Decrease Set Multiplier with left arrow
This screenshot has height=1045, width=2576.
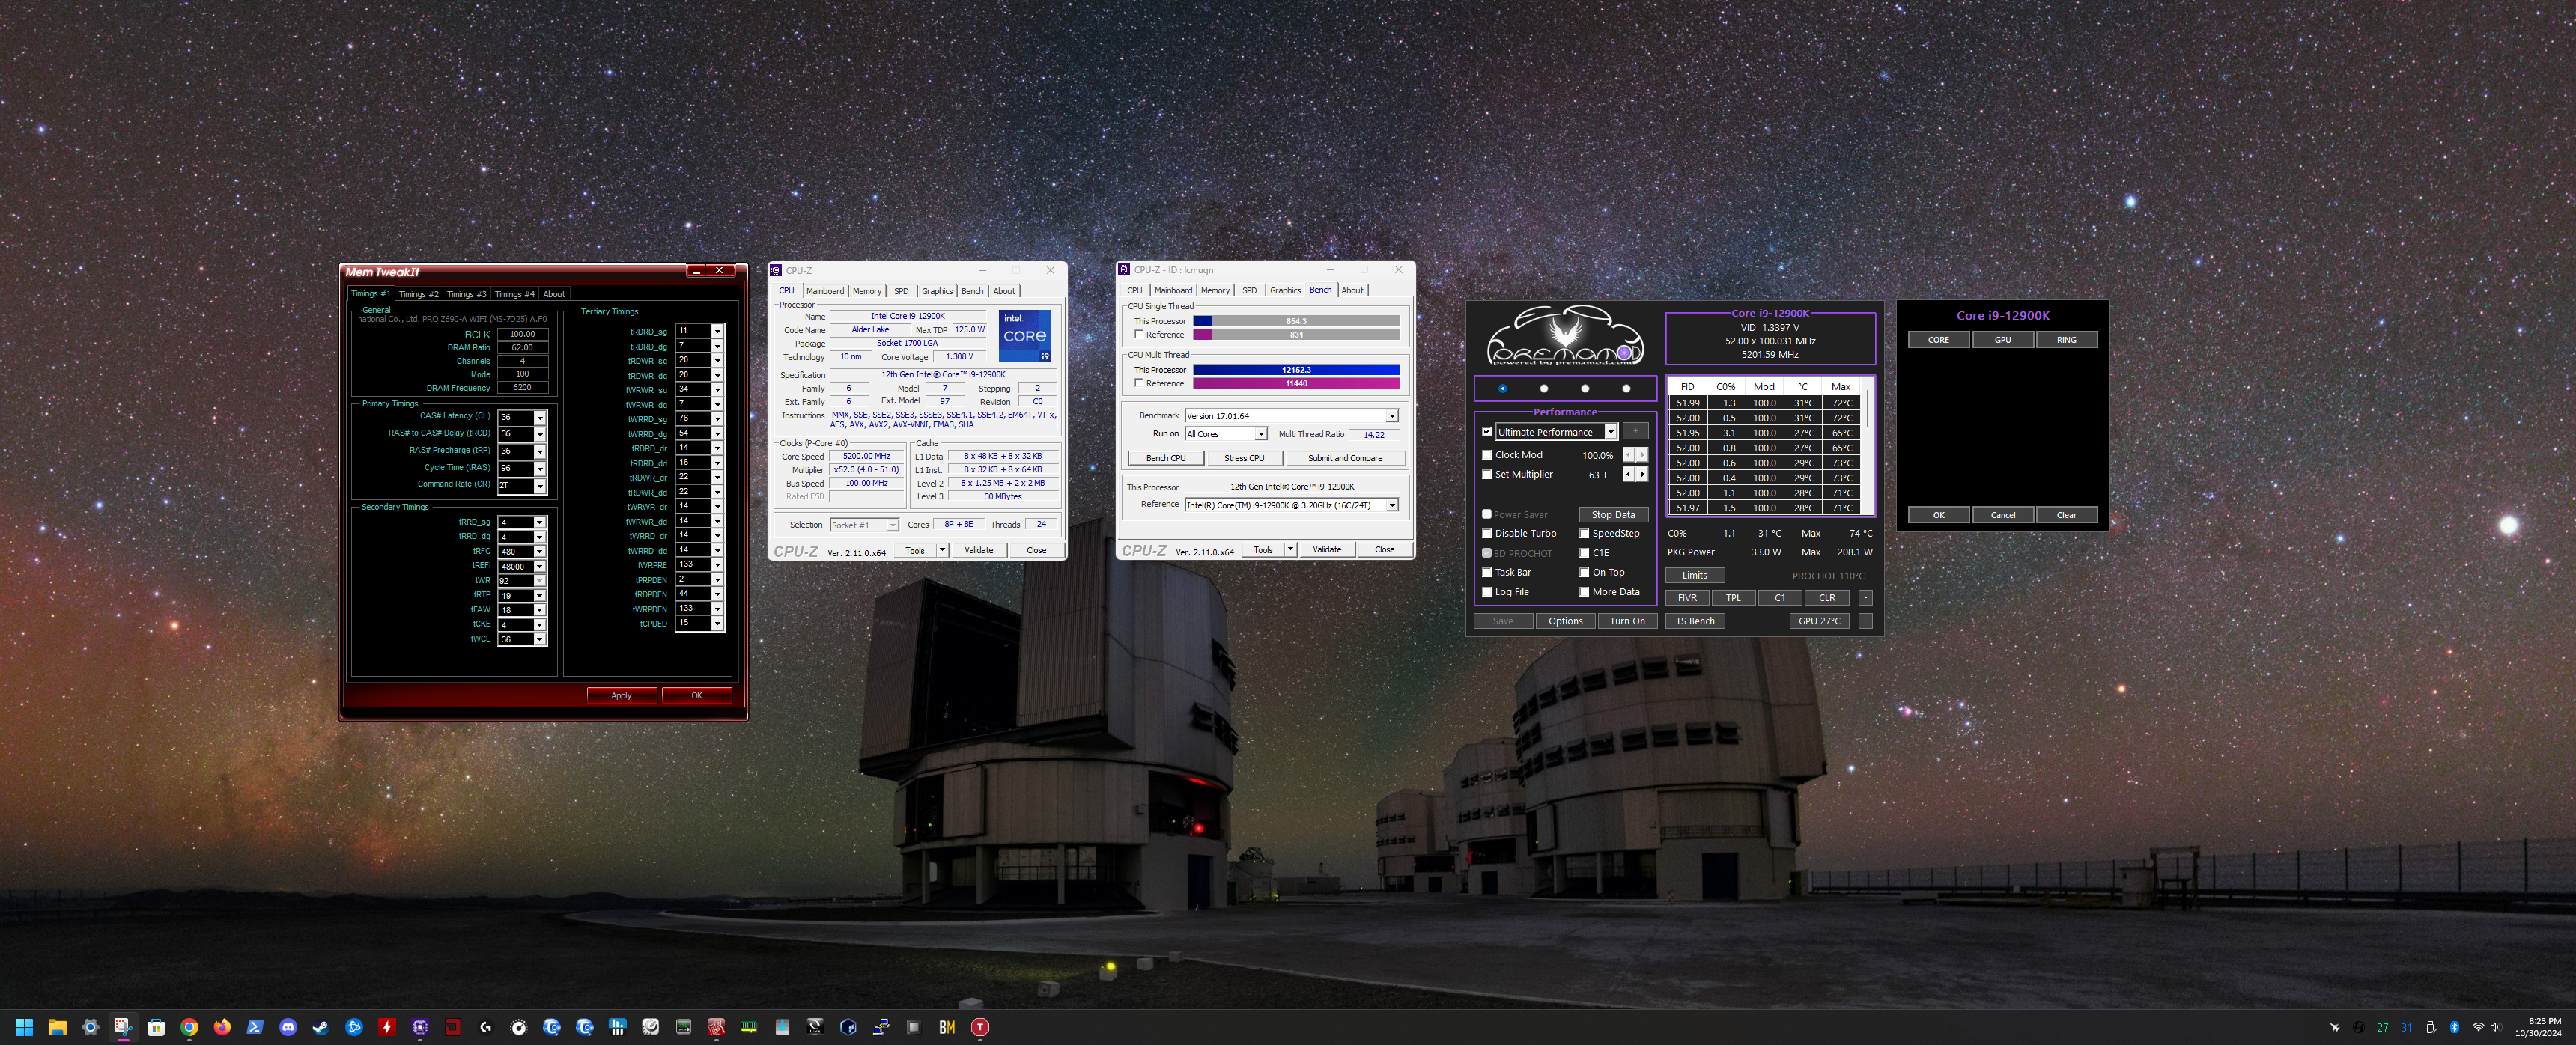(1628, 474)
